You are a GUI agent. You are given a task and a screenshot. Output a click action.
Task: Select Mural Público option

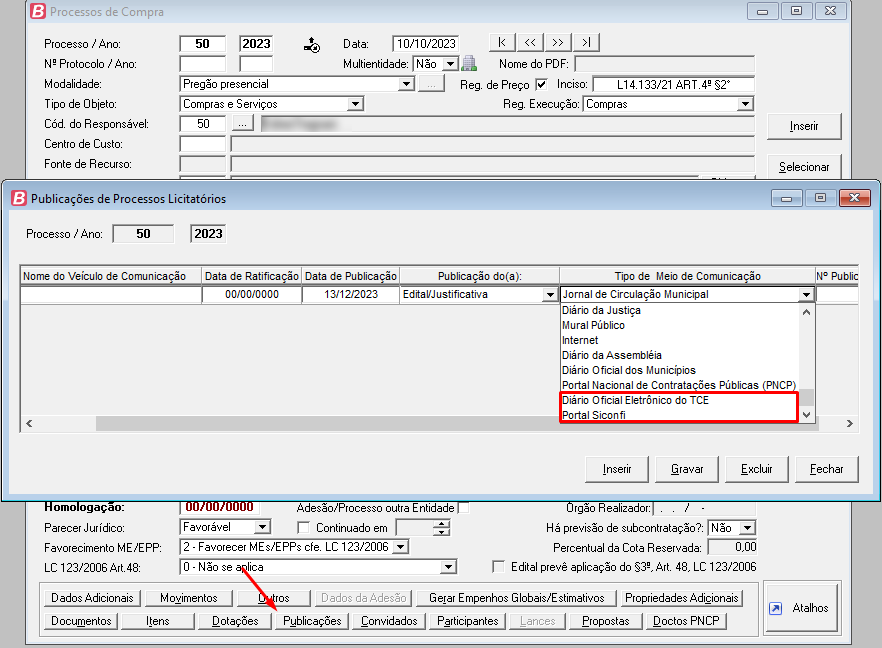tap(593, 325)
